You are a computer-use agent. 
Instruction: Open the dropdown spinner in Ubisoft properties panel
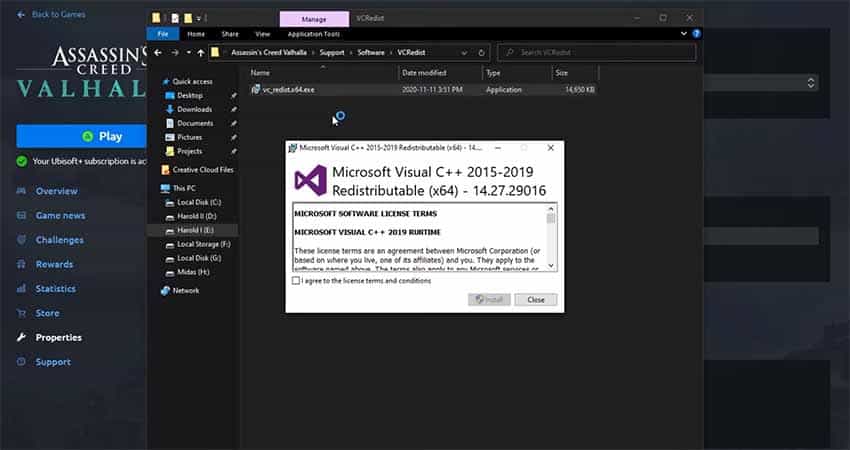click(x=811, y=83)
